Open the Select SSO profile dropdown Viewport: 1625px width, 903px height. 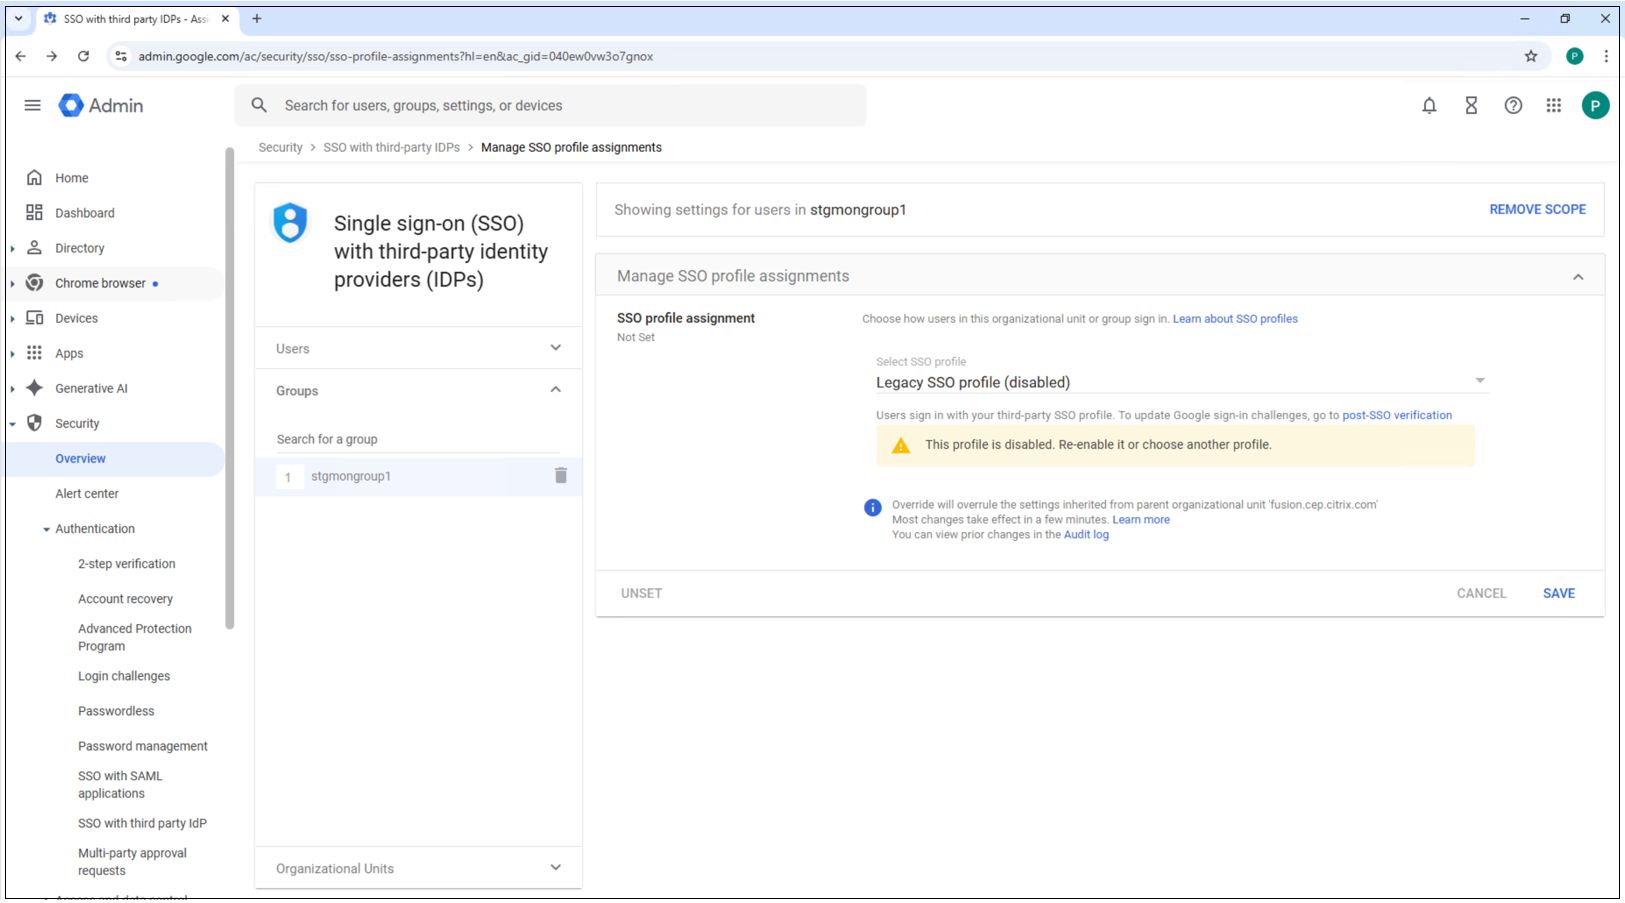1182,382
